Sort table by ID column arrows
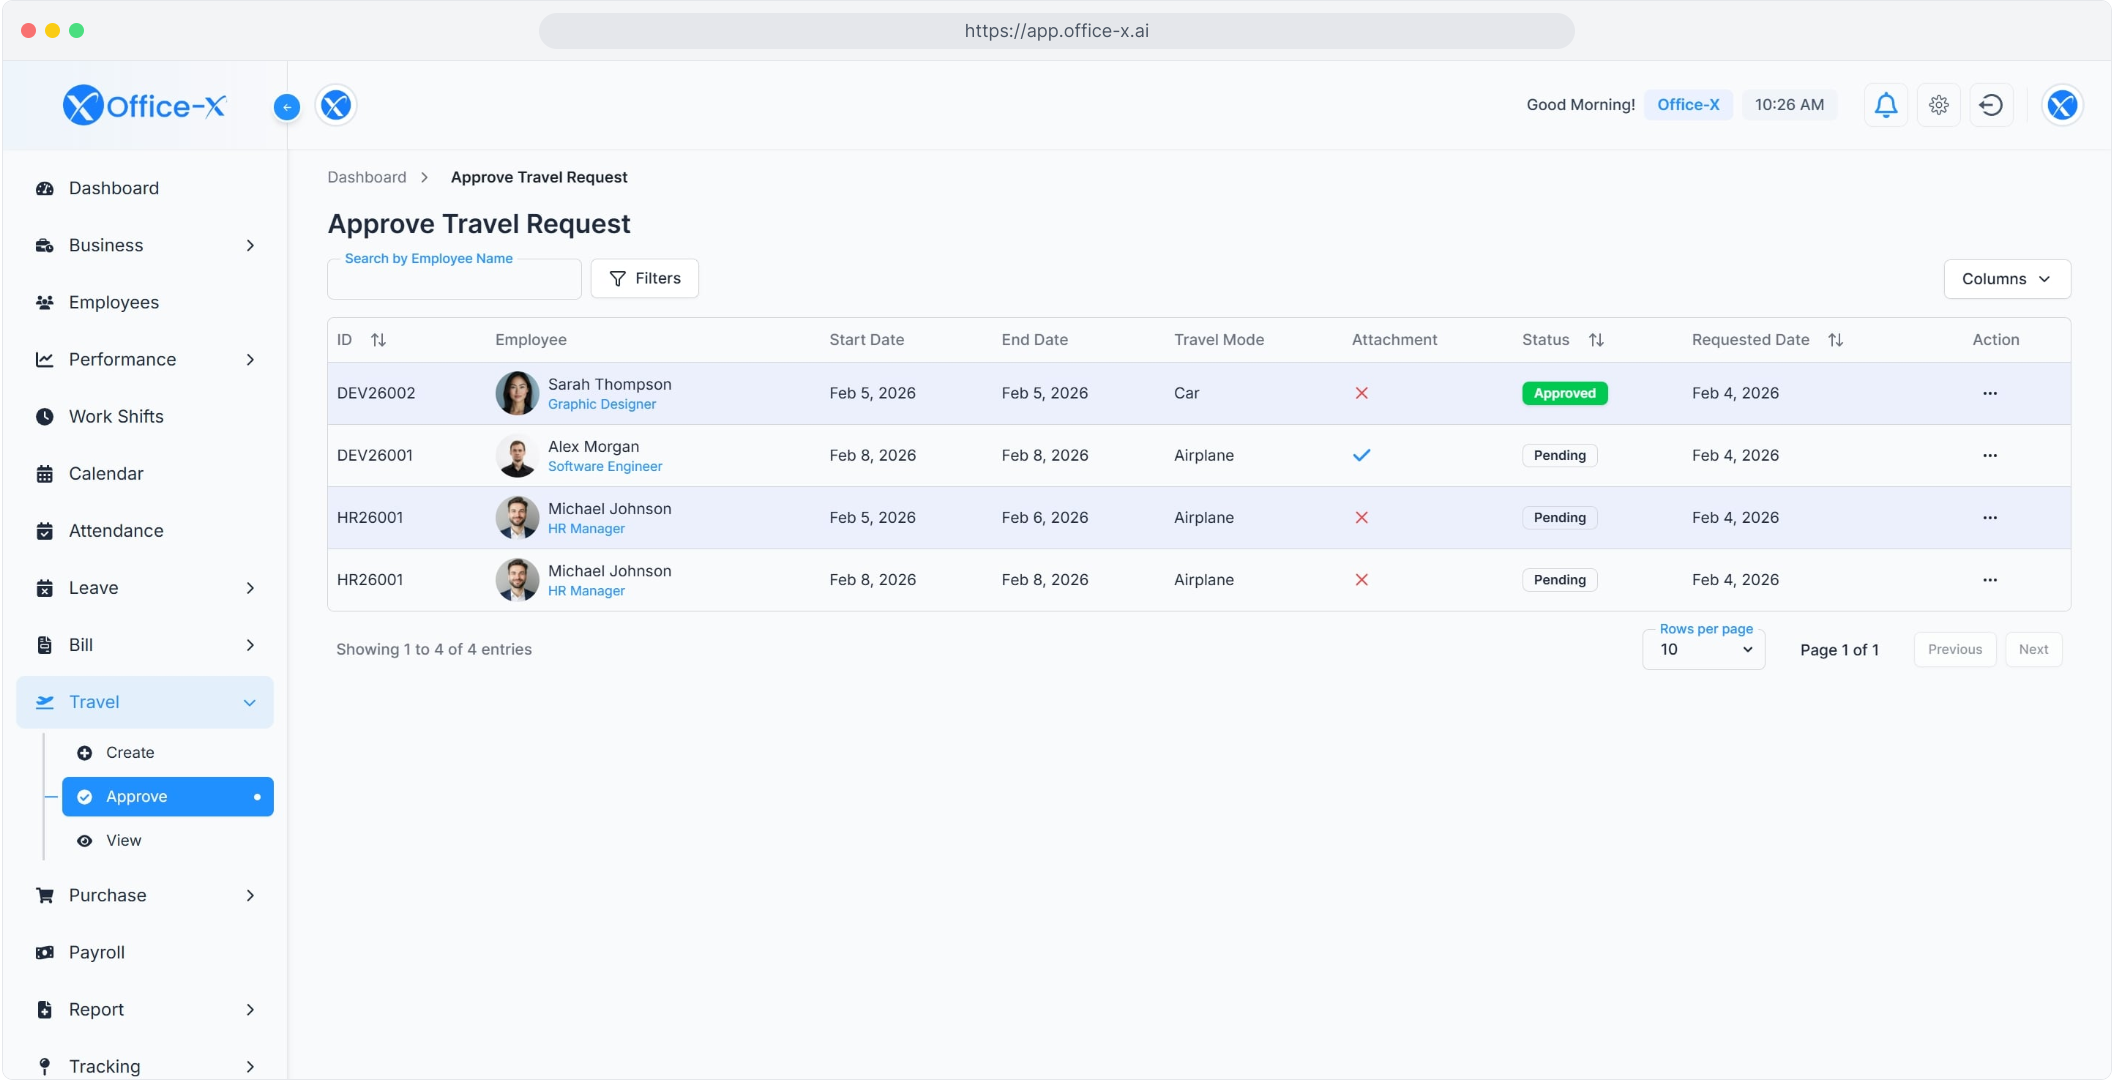This screenshot has width=2114, height=1080. (x=378, y=340)
